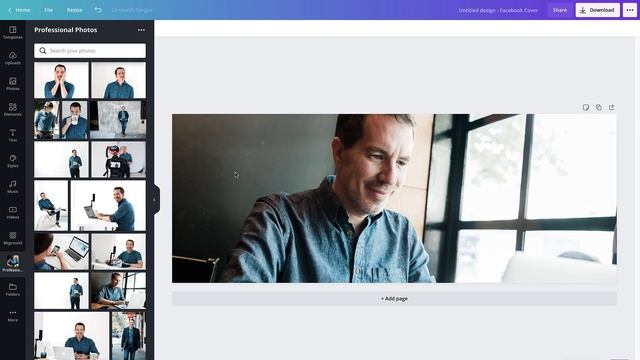The image size is (640, 360).
Task: Select thumbnail of man in suit outdoors
Action: point(129,336)
